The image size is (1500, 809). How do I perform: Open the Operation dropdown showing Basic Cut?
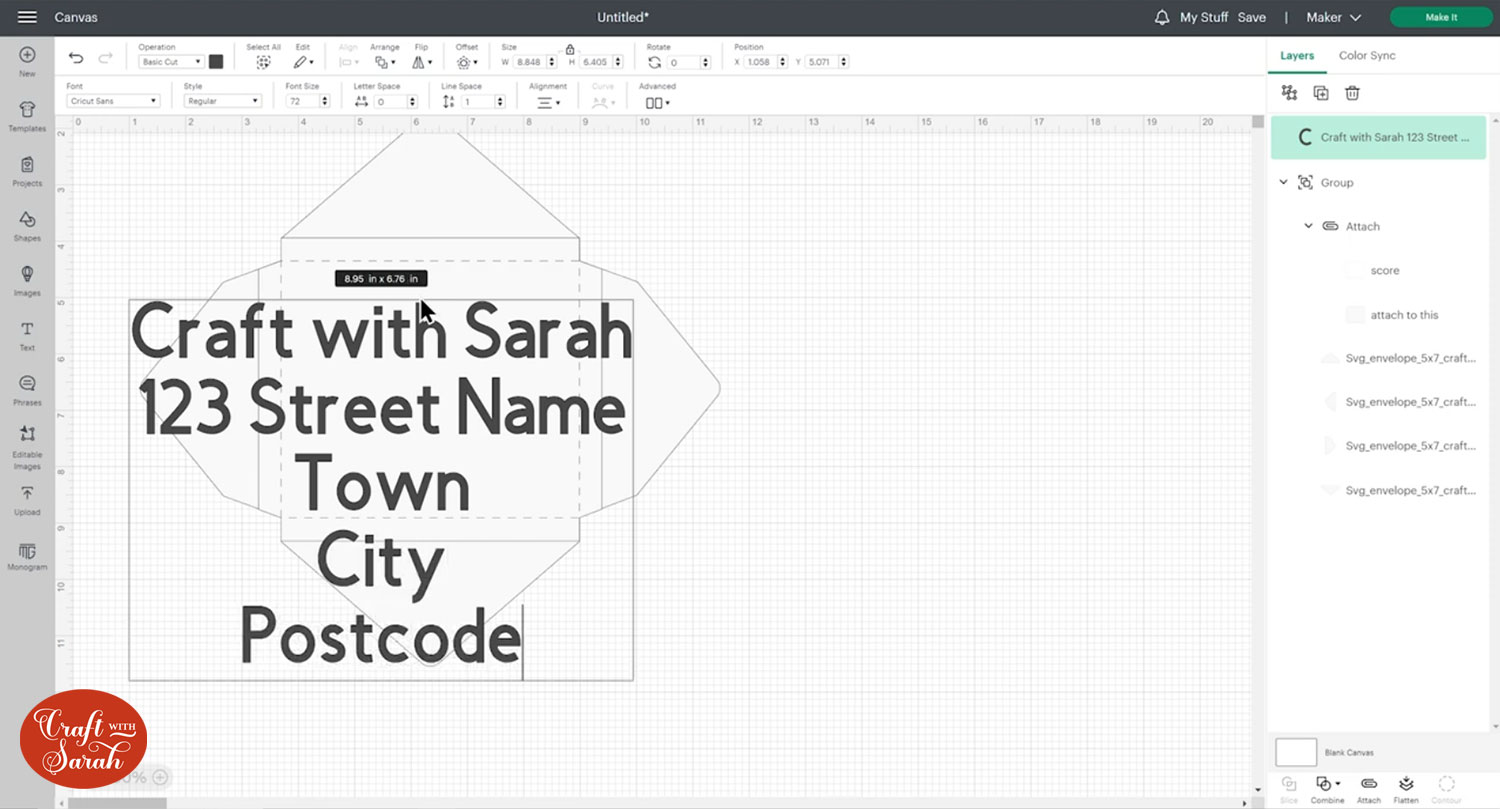click(171, 62)
